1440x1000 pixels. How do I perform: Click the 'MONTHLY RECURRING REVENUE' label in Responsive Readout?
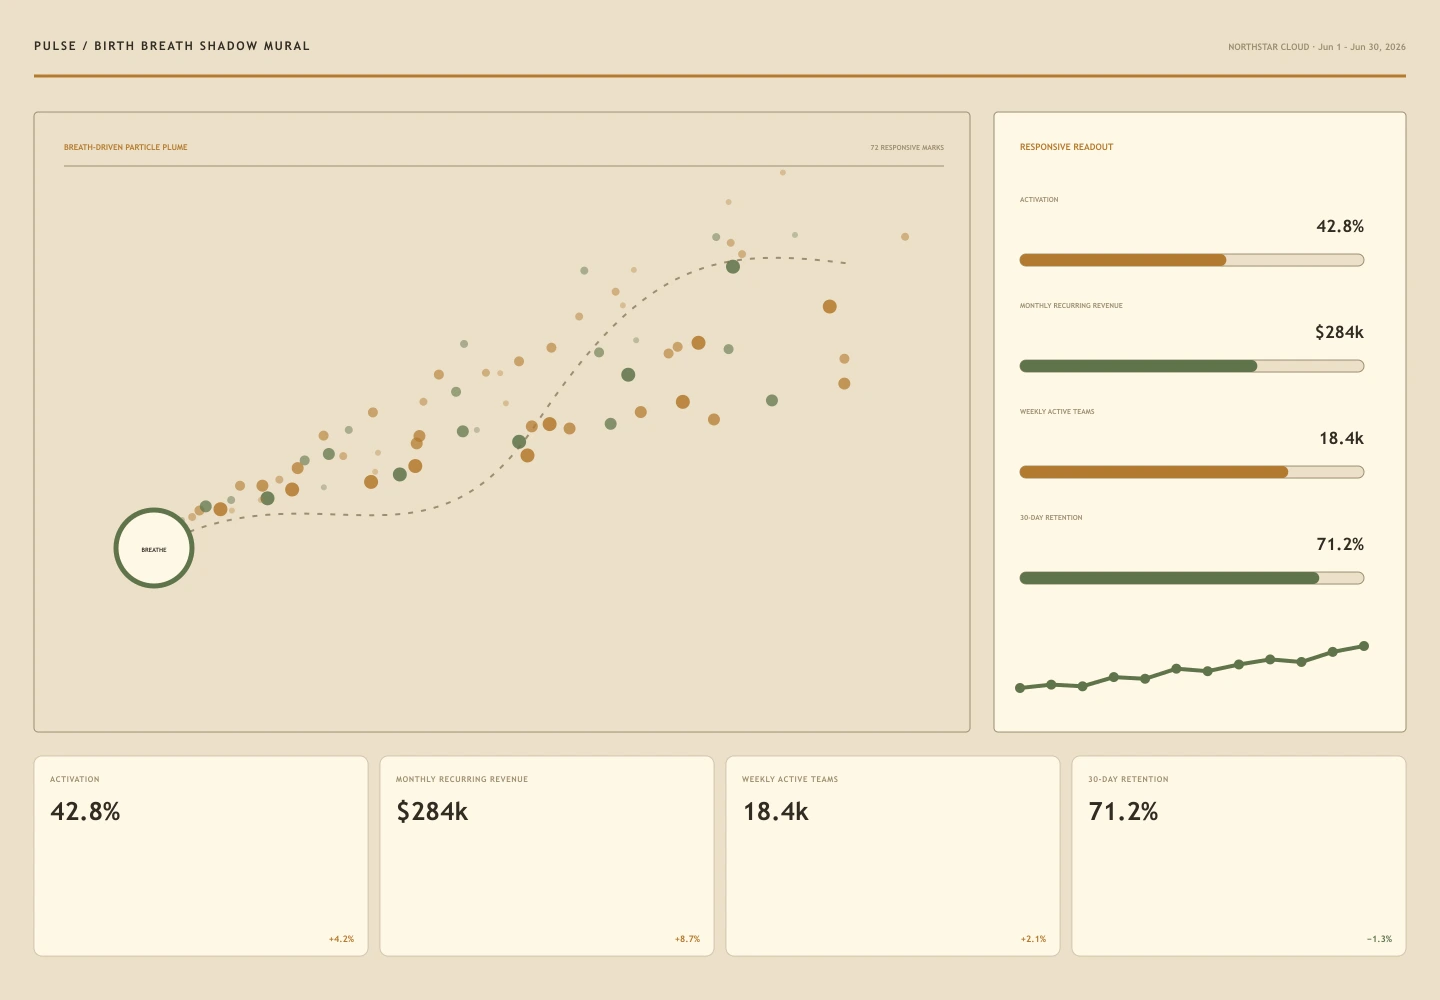1071,306
